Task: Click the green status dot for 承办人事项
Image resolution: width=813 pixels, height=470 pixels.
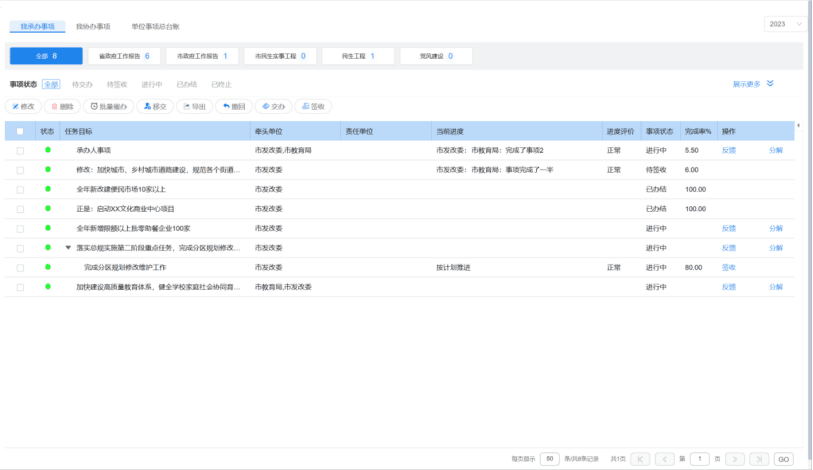Action: pos(48,150)
